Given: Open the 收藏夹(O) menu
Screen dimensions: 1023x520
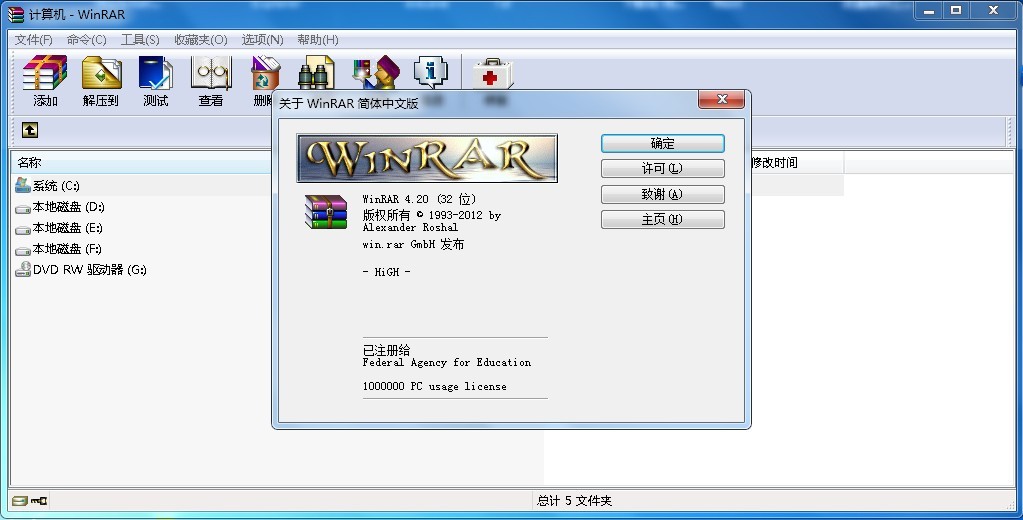Looking at the screenshot, I should point(200,40).
